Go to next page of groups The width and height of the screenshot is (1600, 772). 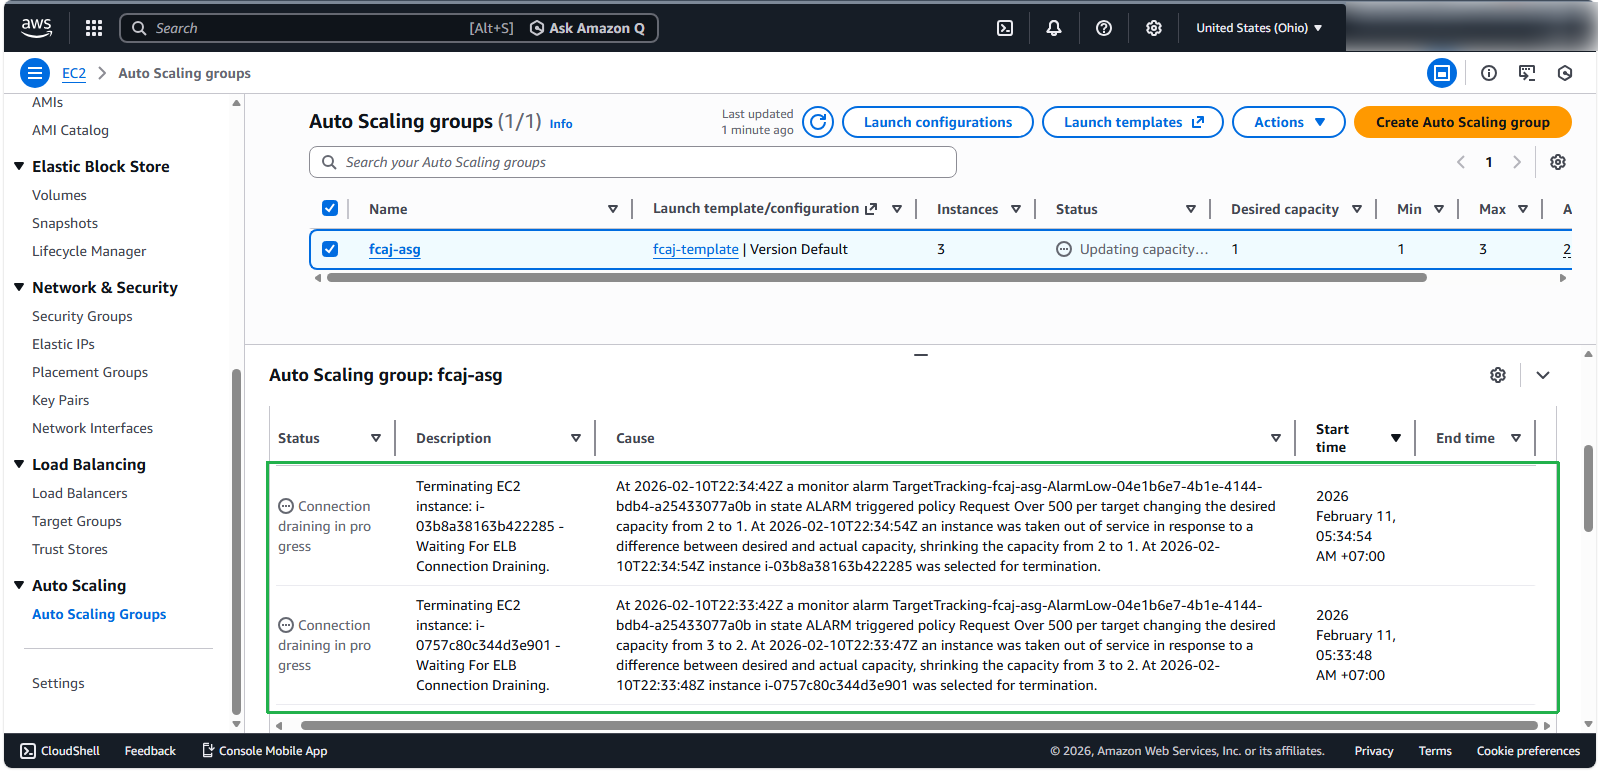click(1517, 162)
